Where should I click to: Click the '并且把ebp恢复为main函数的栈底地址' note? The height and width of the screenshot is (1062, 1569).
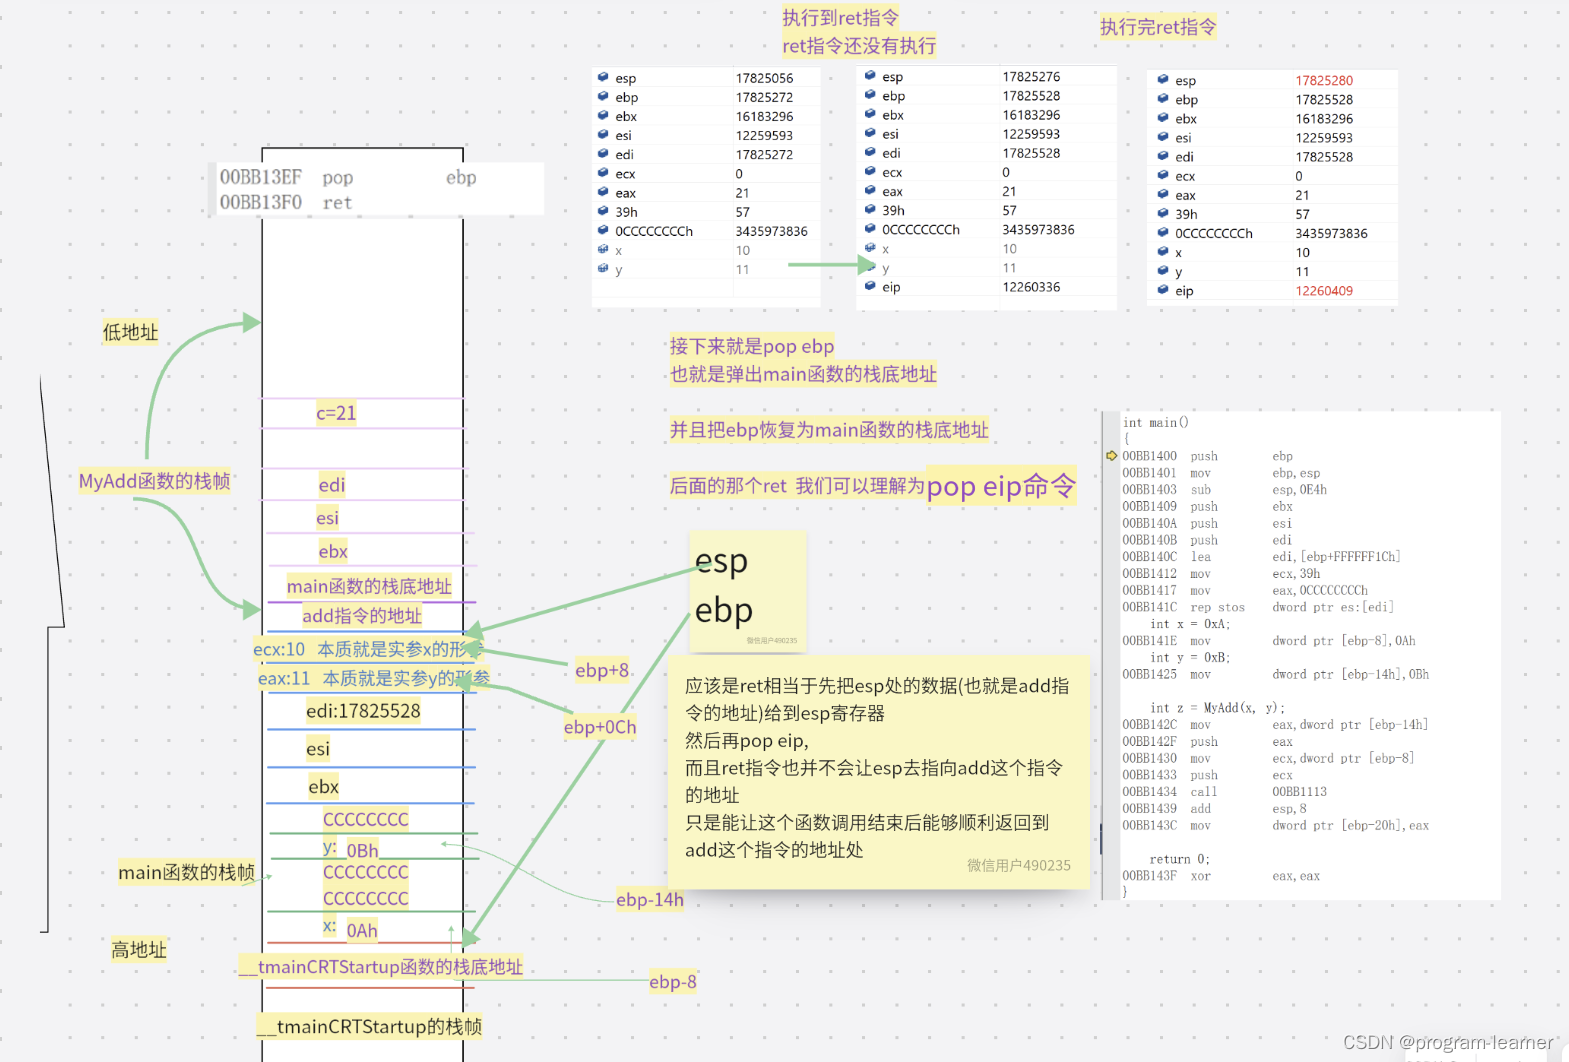coord(829,429)
